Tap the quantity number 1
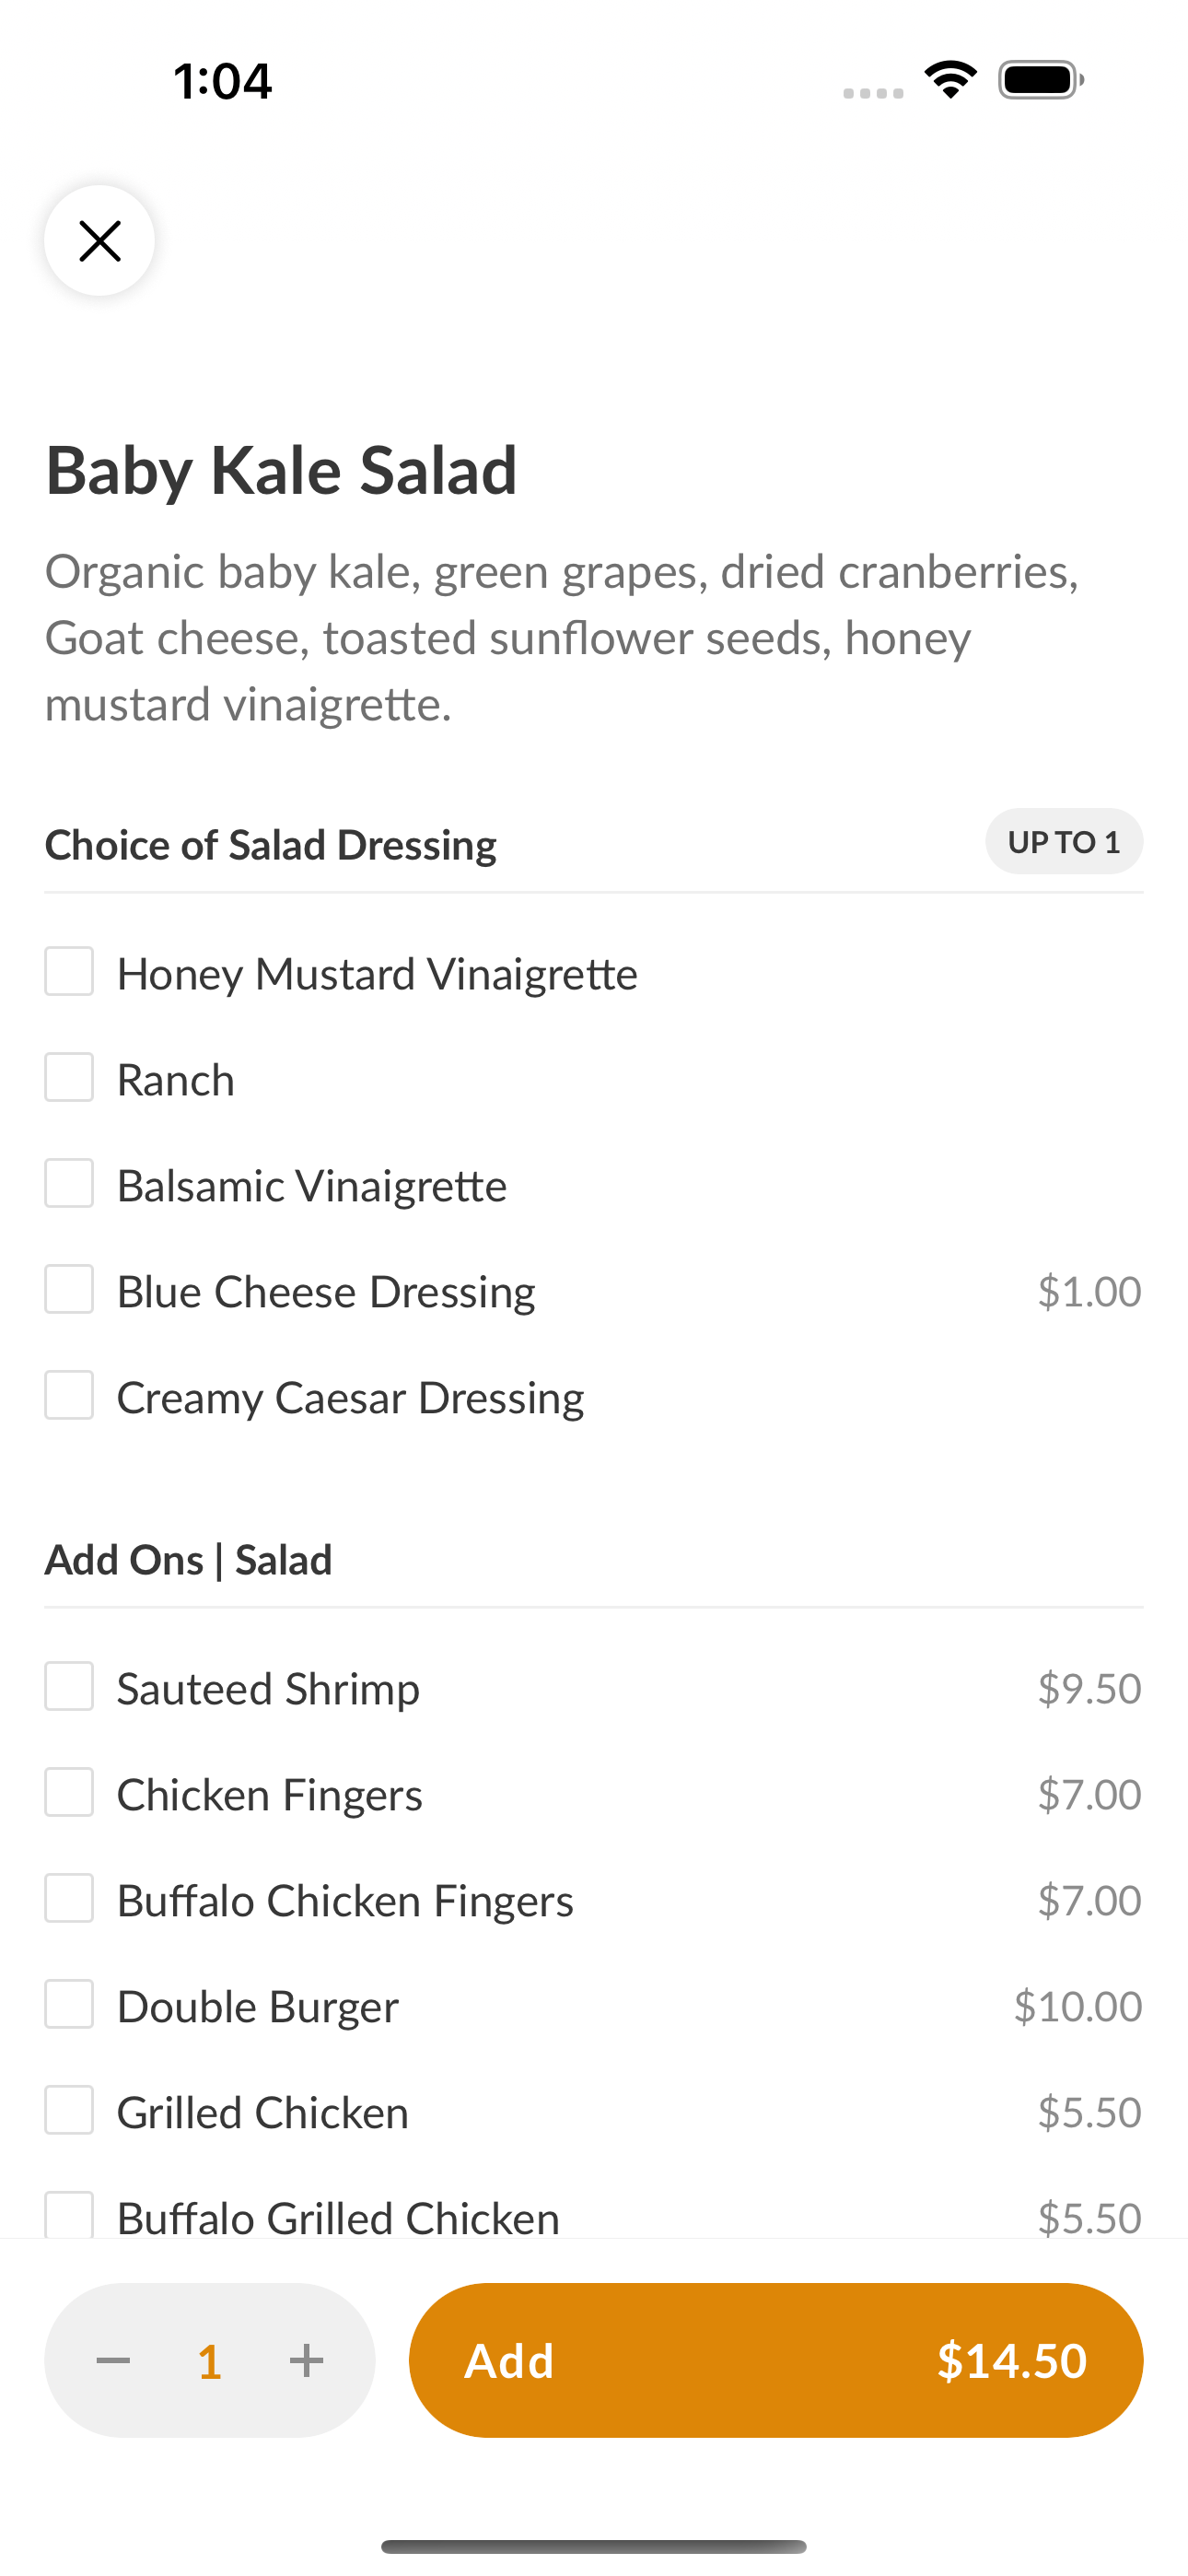The width and height of the screenshot is (1188, 2576). [x=209, y=2362]
